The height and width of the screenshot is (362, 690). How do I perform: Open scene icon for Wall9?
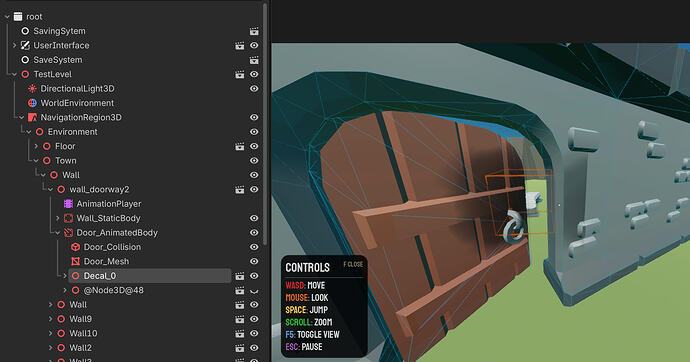[x=239, y=319]
